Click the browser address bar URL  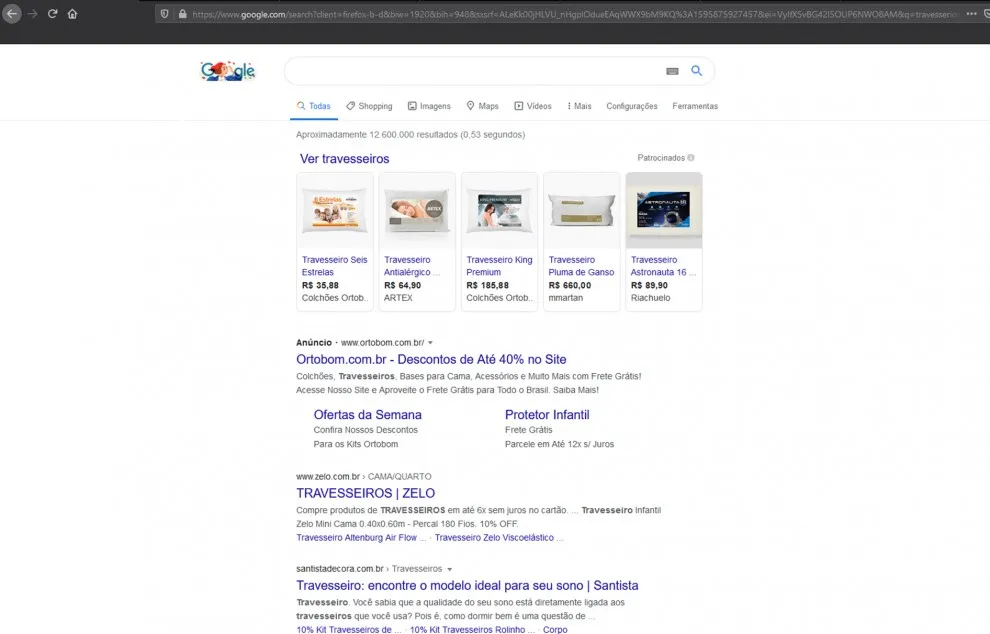click(x=575, y=14)
